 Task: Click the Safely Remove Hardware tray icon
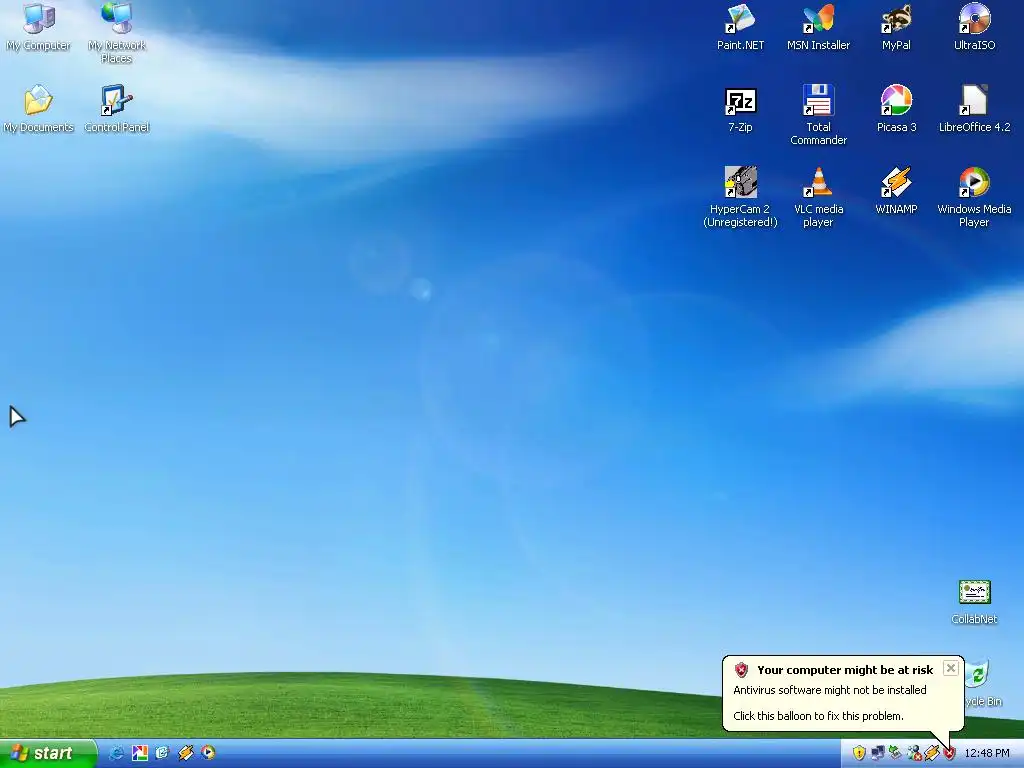pyautogui.click(x=895, y=754)
